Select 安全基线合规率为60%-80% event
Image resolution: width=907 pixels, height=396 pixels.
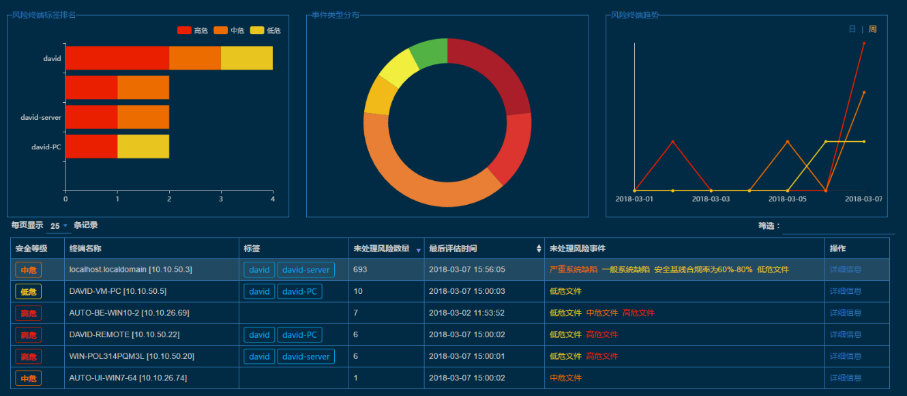(x=703, y=269)
